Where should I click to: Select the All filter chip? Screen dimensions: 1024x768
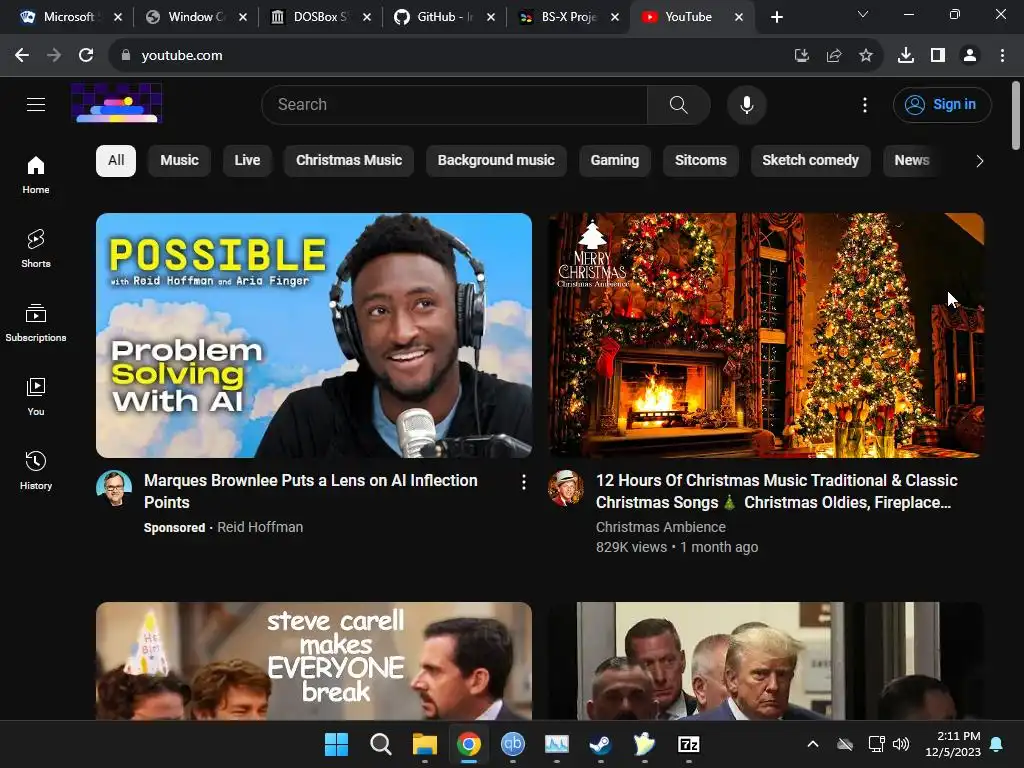116,161
